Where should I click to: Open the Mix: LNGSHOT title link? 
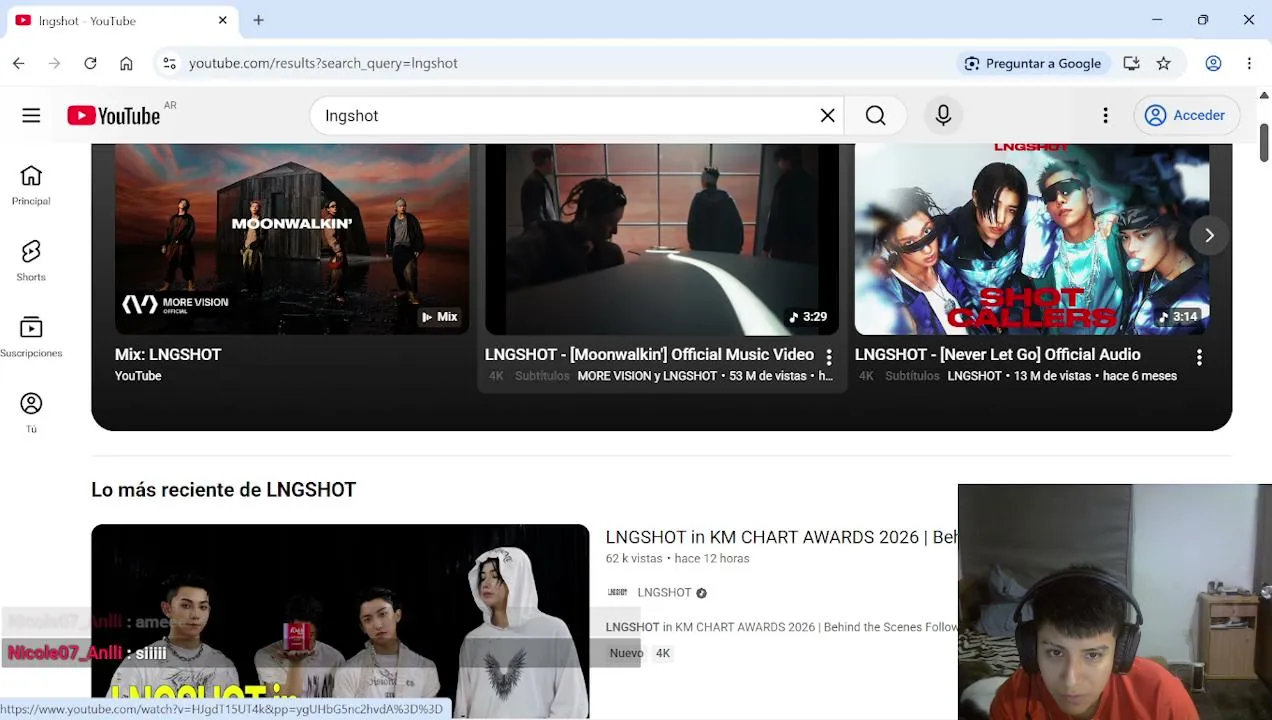(x=168, y=354)
